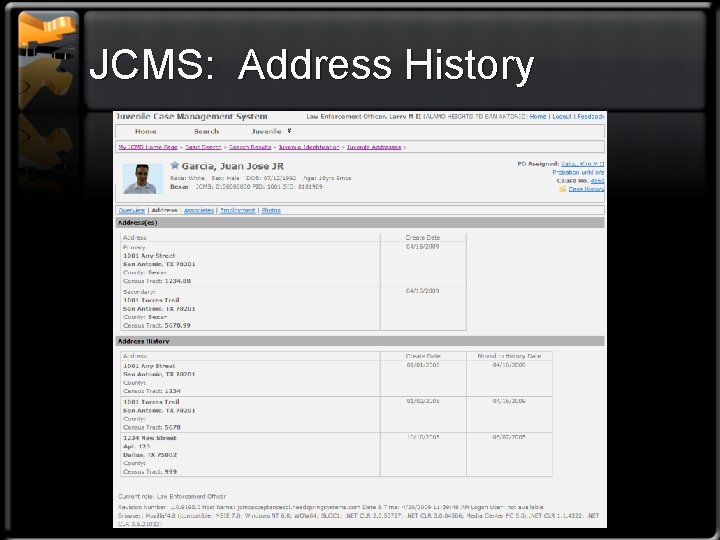Open the Home menu item
The image size is (720, 540).
click(146, 131)
